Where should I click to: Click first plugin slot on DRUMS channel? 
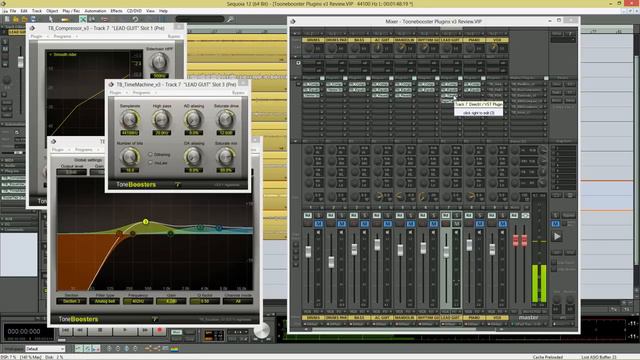pos(311,84)
